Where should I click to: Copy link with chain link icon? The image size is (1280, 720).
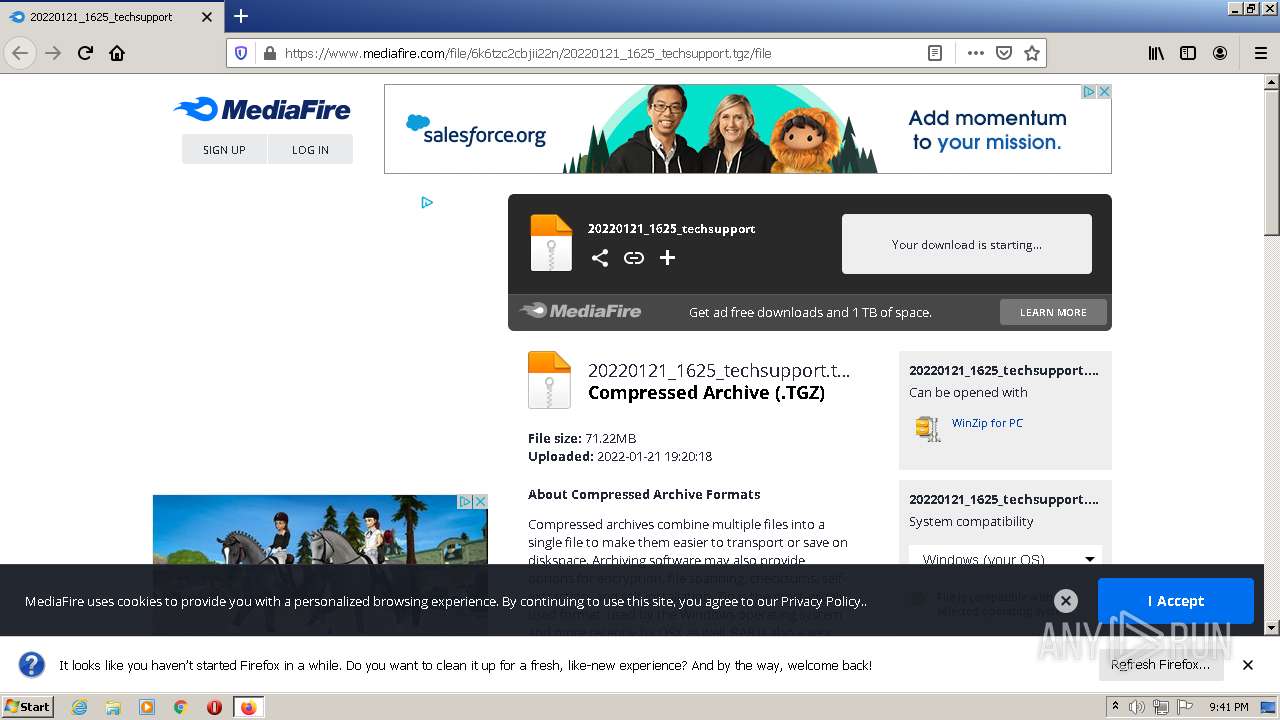tap(634, 258)
